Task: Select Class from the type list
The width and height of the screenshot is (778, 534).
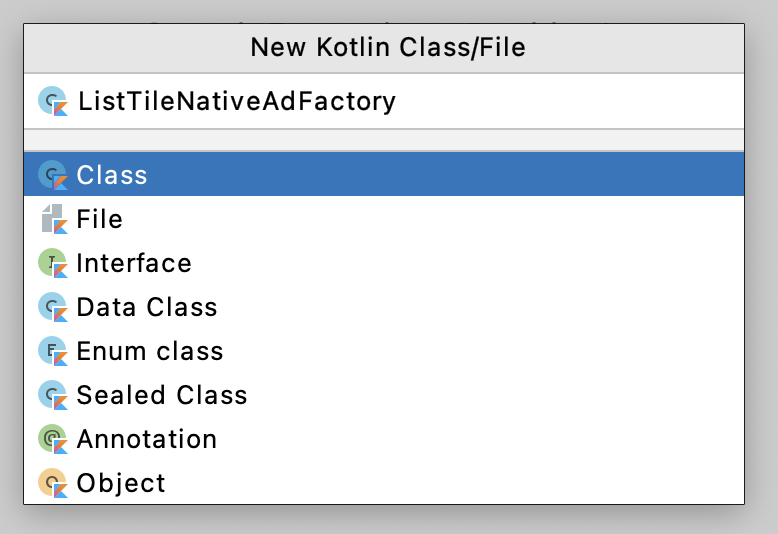Action: pos(112,175)
